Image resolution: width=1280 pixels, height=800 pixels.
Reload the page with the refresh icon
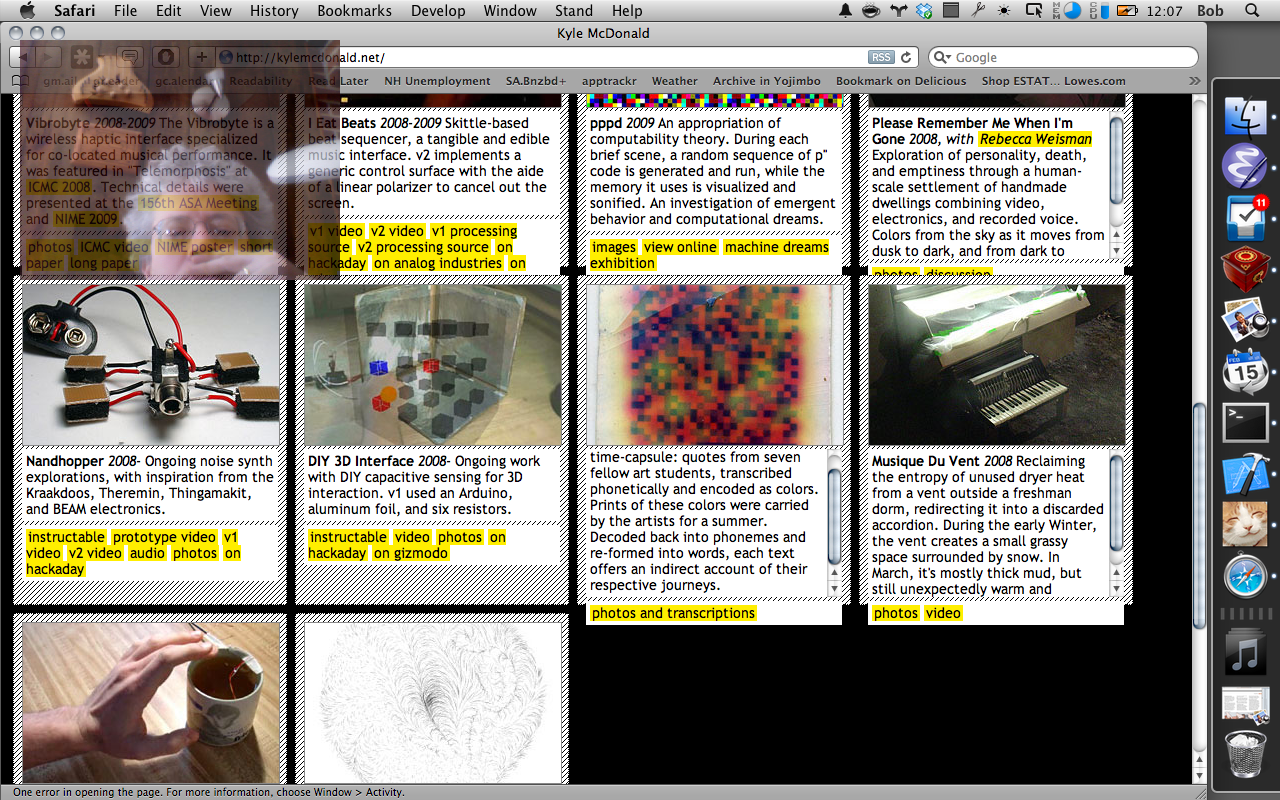(x=906, y=58)
